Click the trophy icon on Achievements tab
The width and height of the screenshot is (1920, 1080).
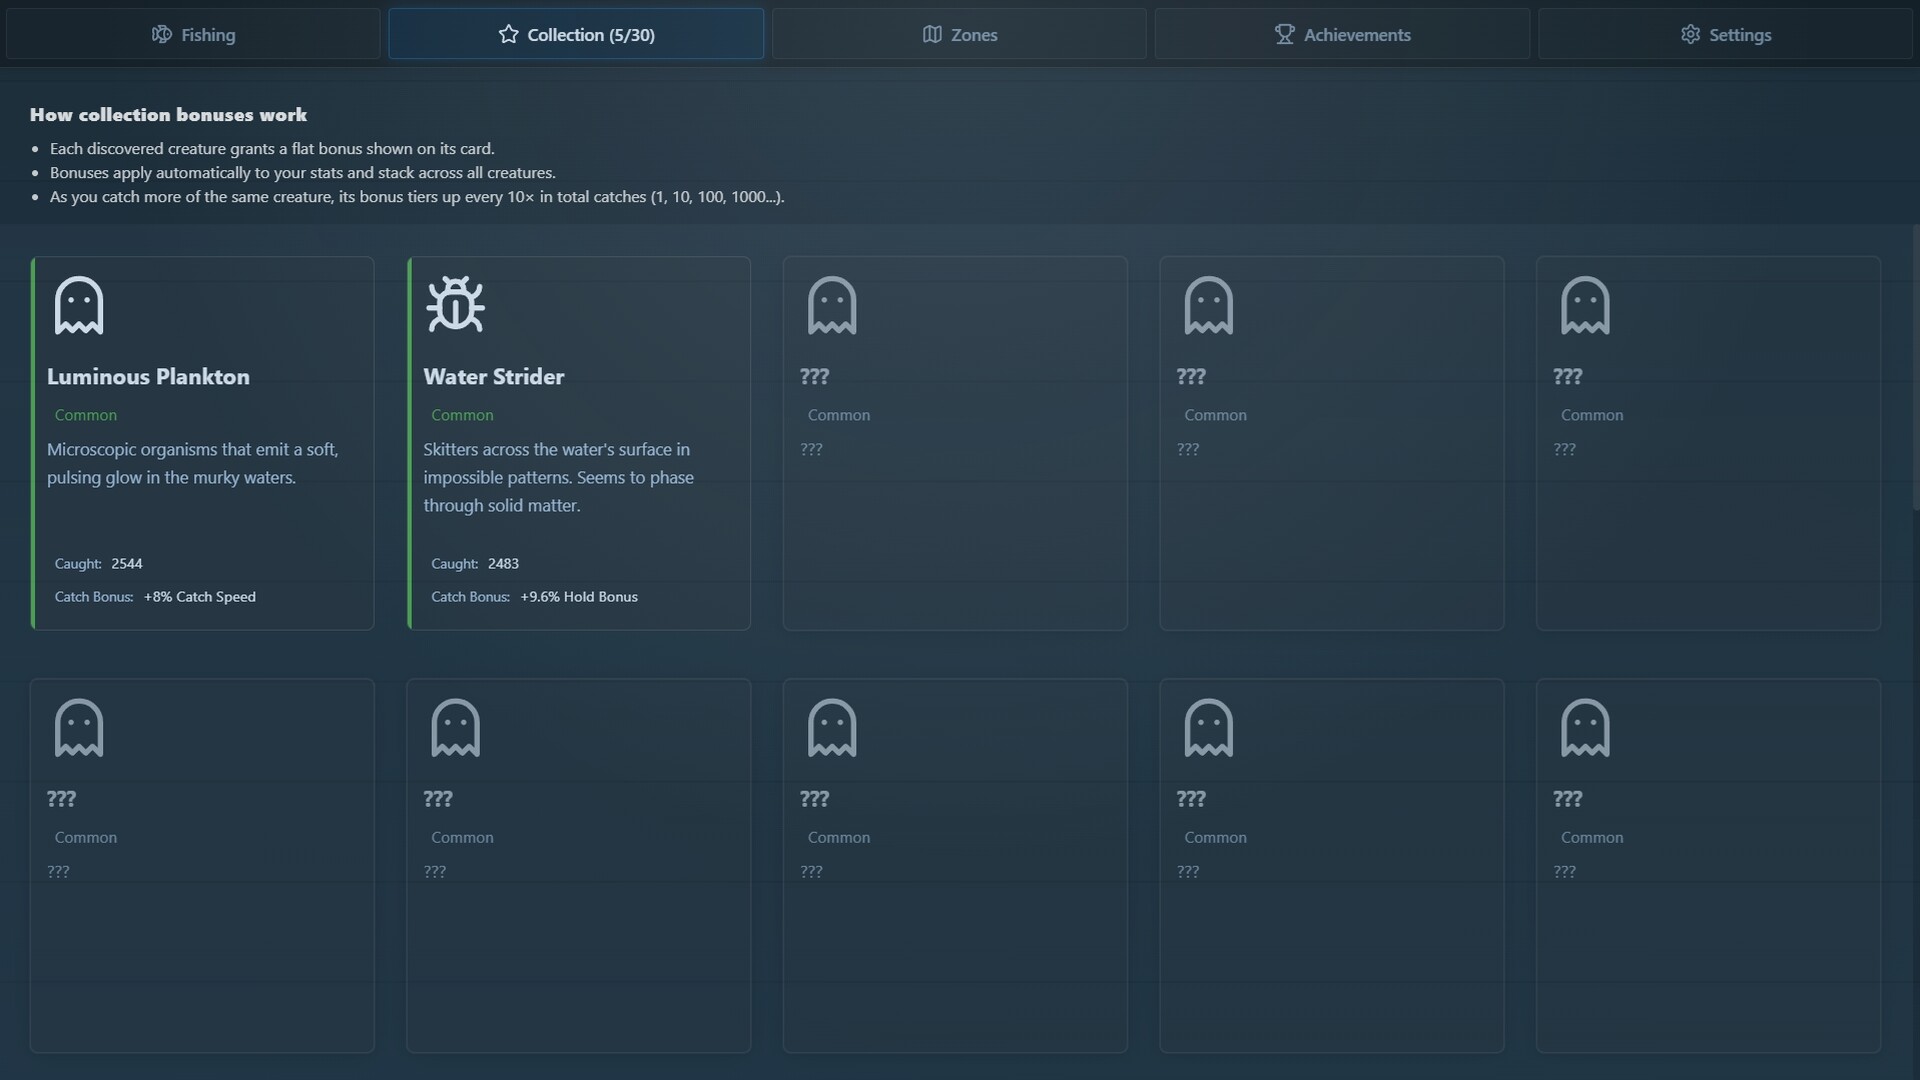pos(1284,34)
